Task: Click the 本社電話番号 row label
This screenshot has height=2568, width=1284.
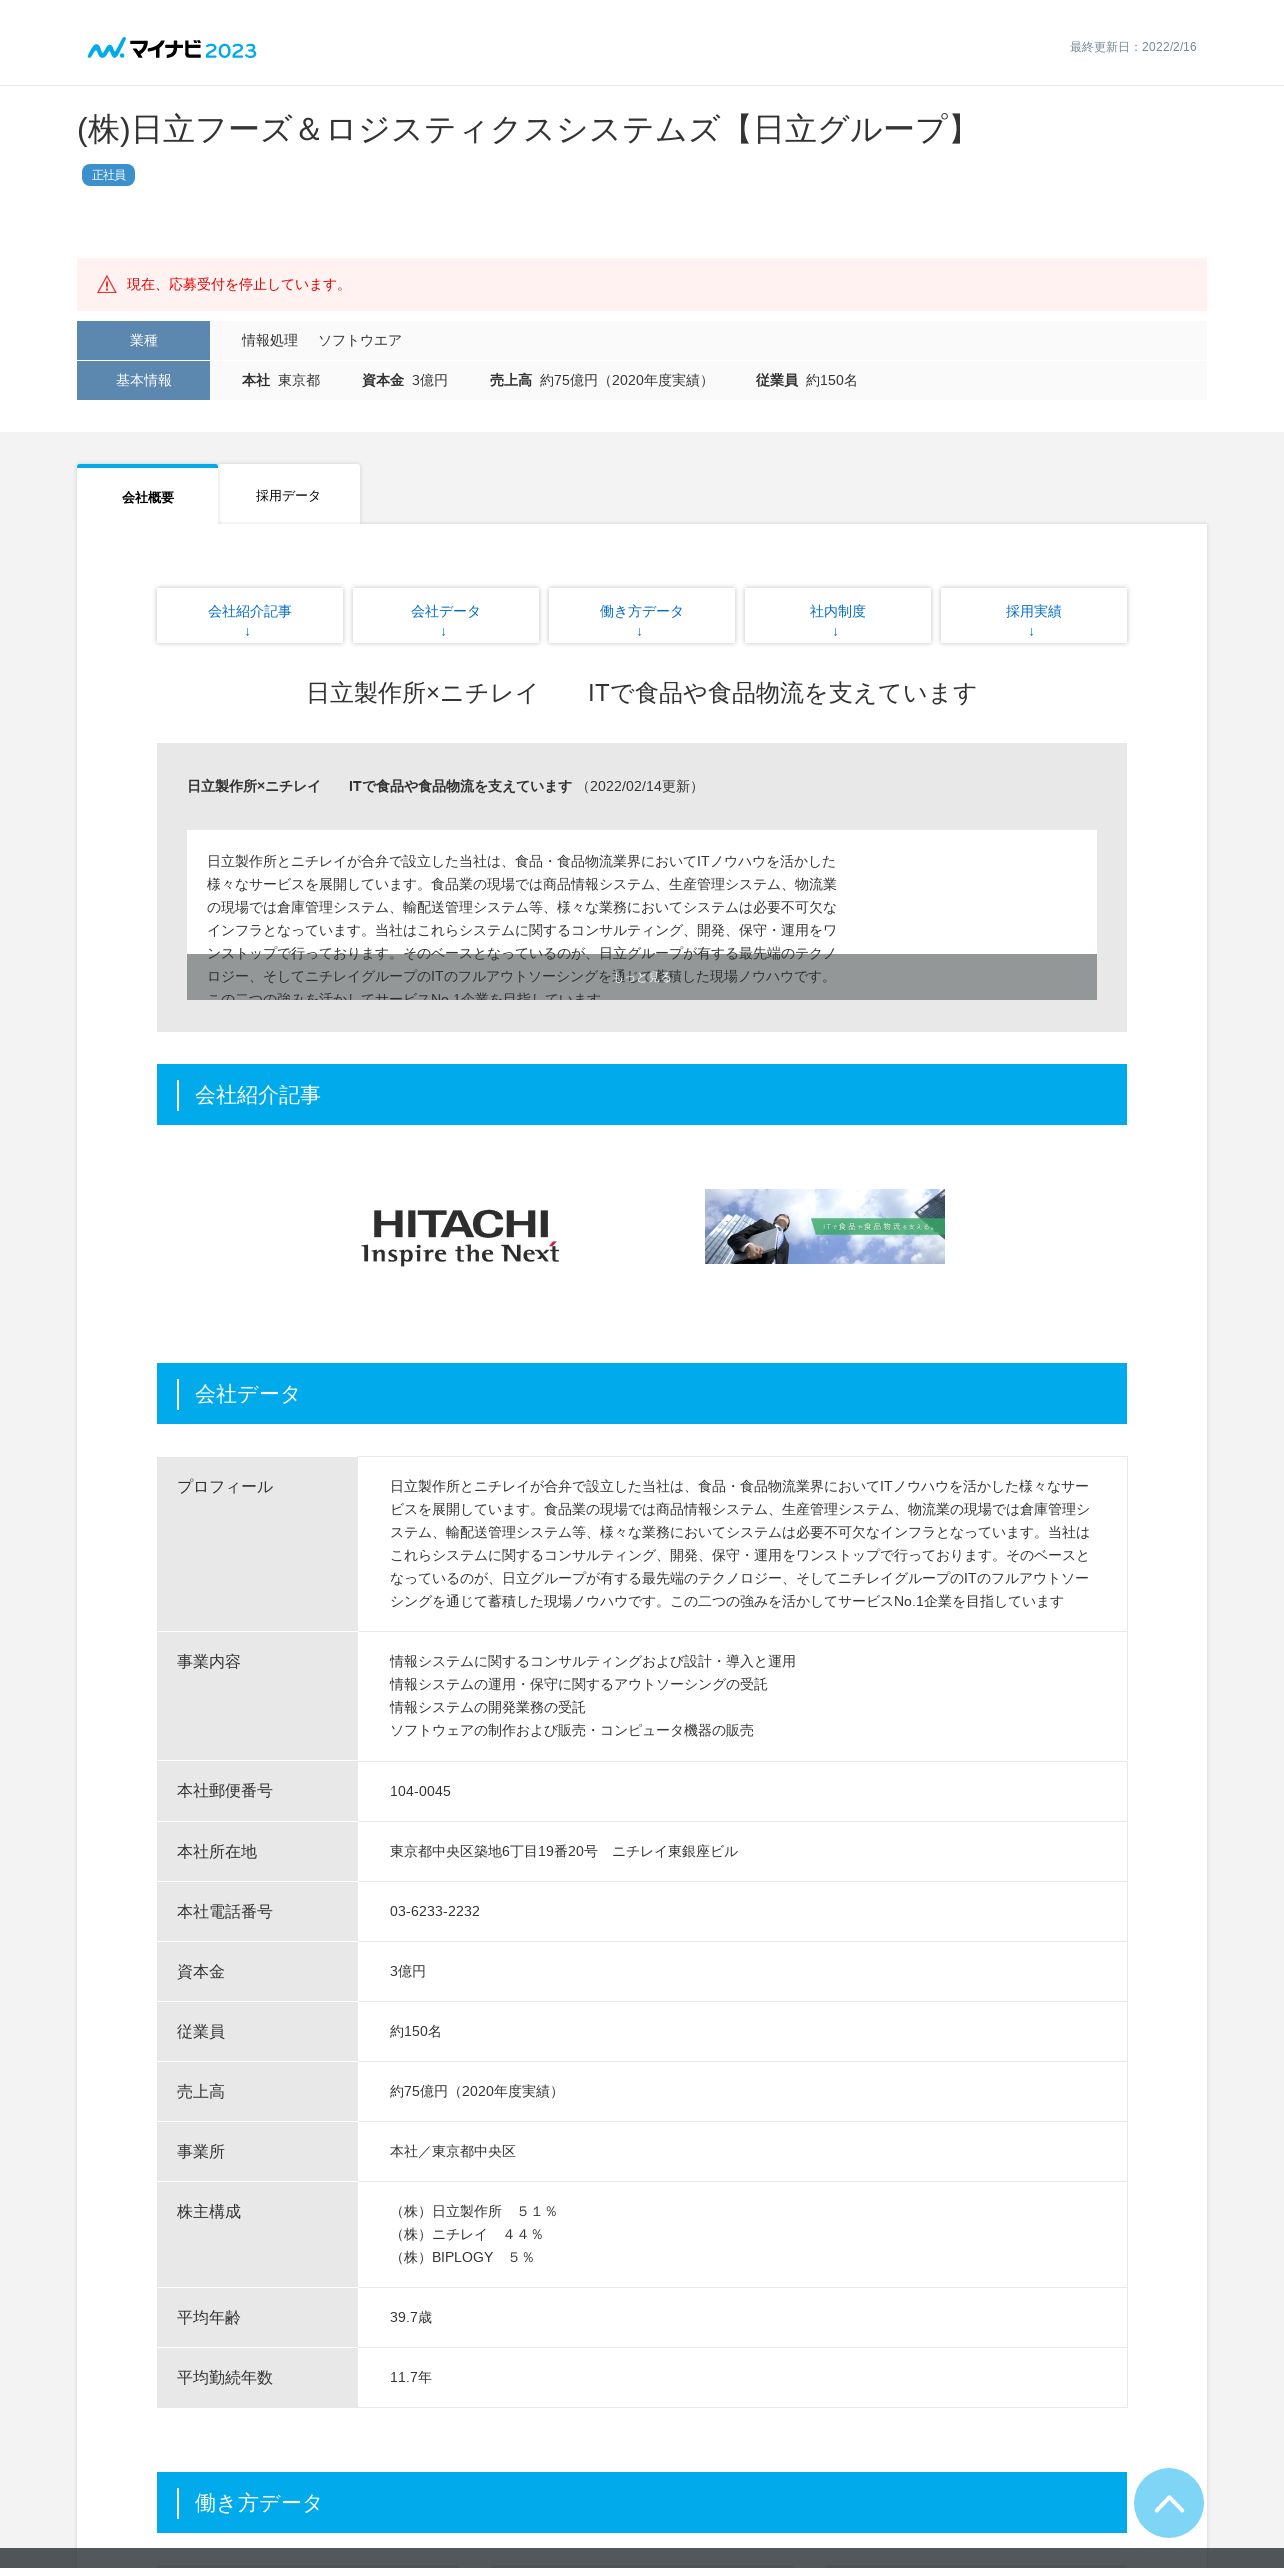Action: (225, 1912)
